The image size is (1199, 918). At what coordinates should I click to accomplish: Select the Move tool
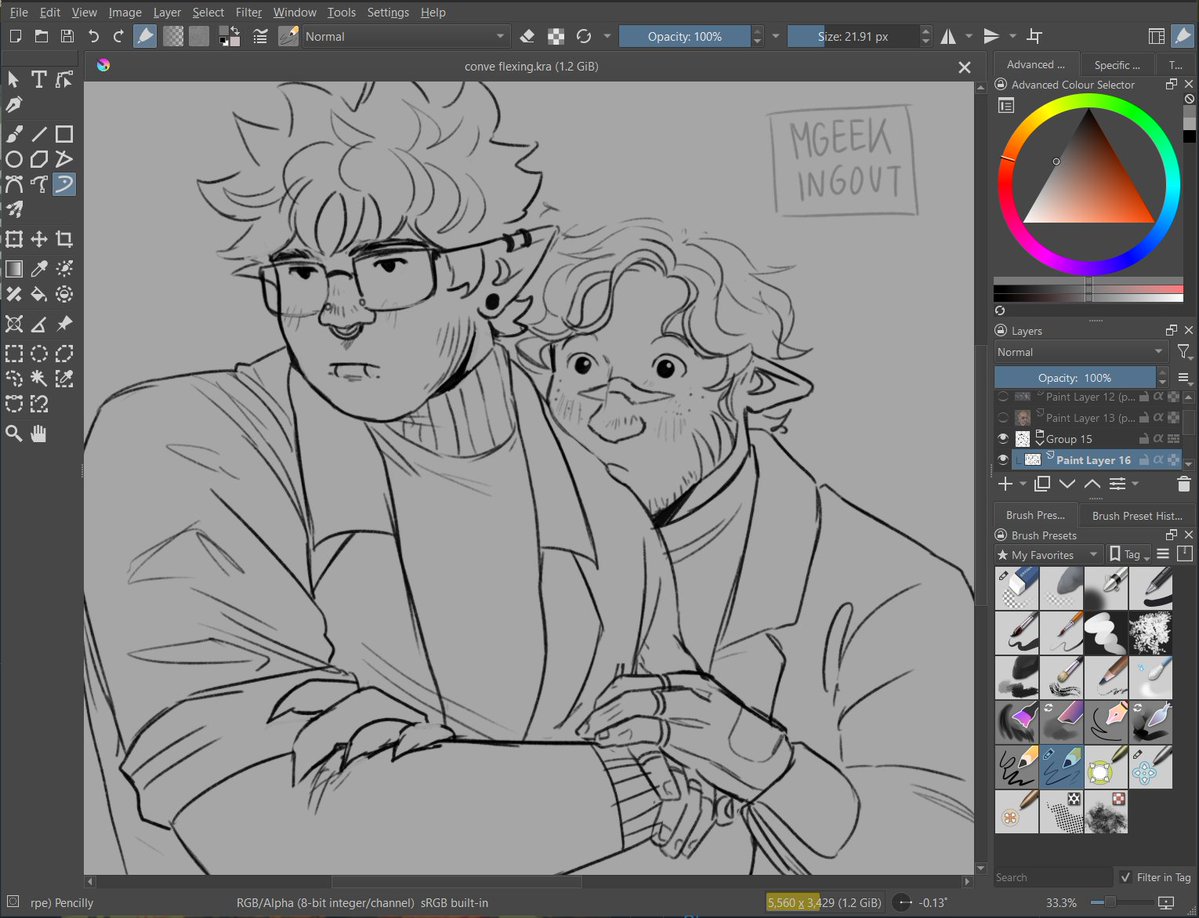[39, 239]
